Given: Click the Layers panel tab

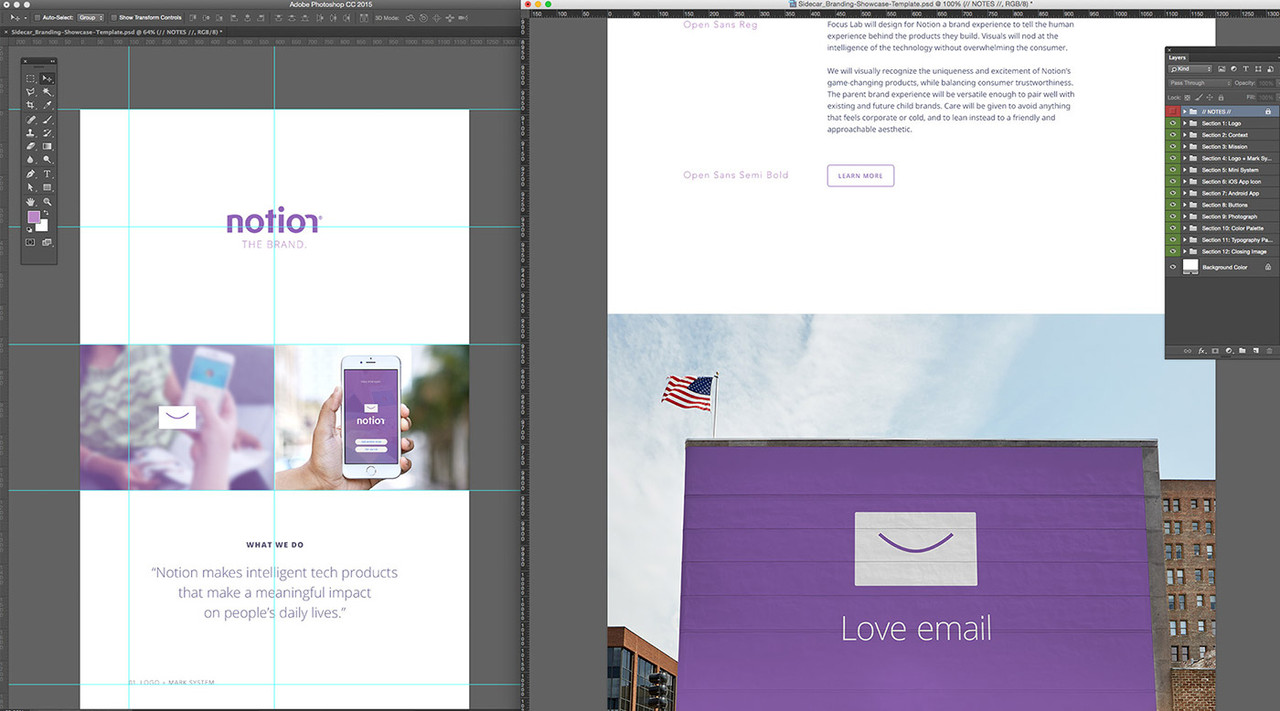Looking at the screenshot, I should 1177,57.
